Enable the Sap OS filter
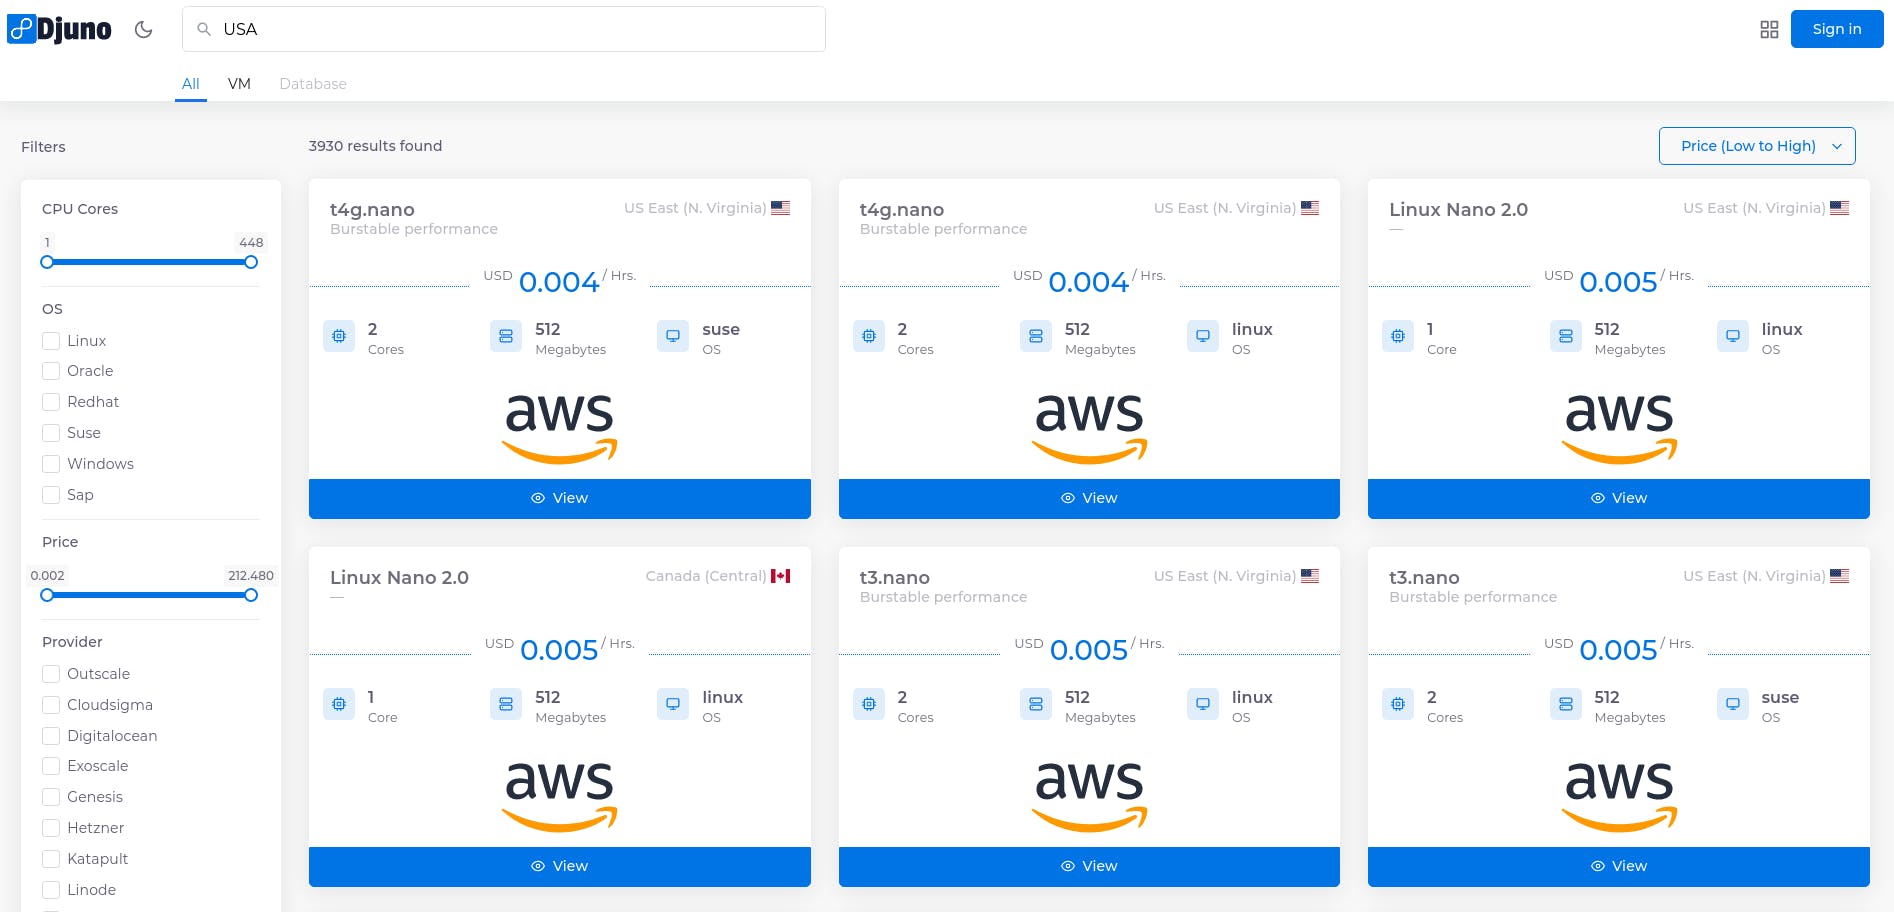Image resolution: width=1894 pixels, height=912 pixels. point(51,495)
